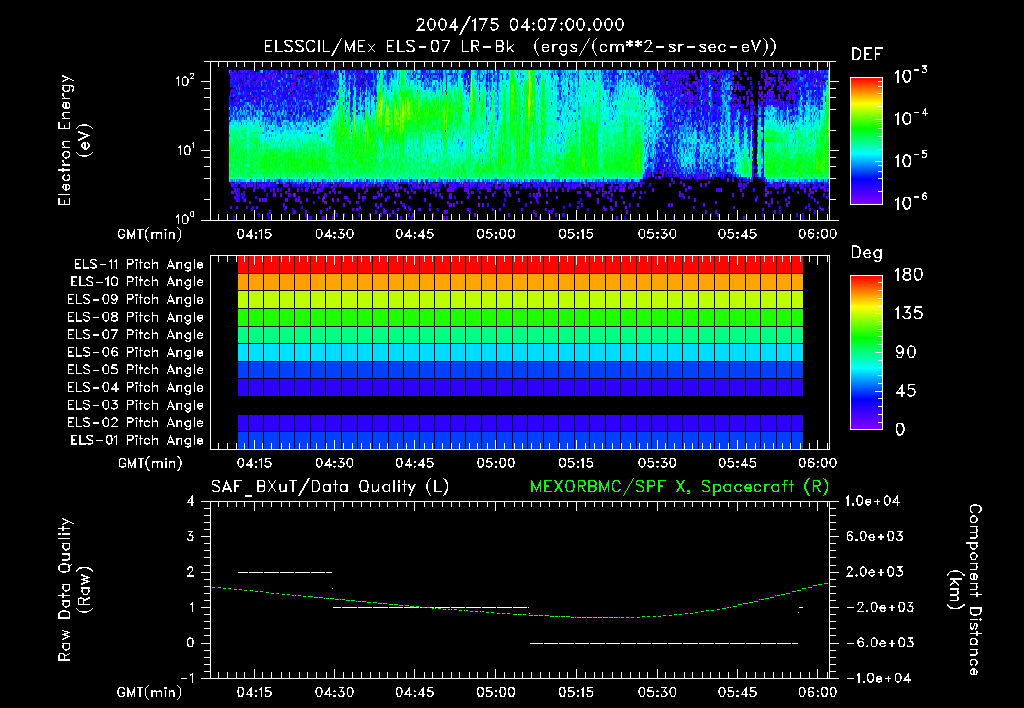Click the Deg pitch angle color bar

pos(866,352)
